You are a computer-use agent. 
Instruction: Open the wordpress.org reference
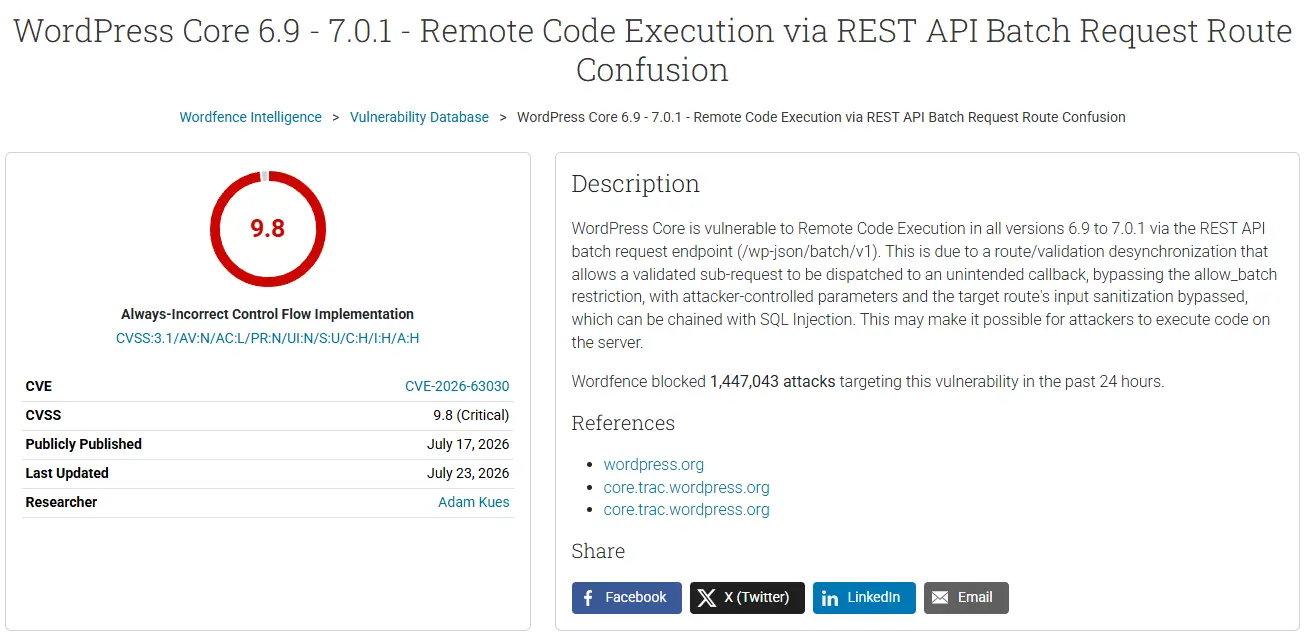[654, 464]
